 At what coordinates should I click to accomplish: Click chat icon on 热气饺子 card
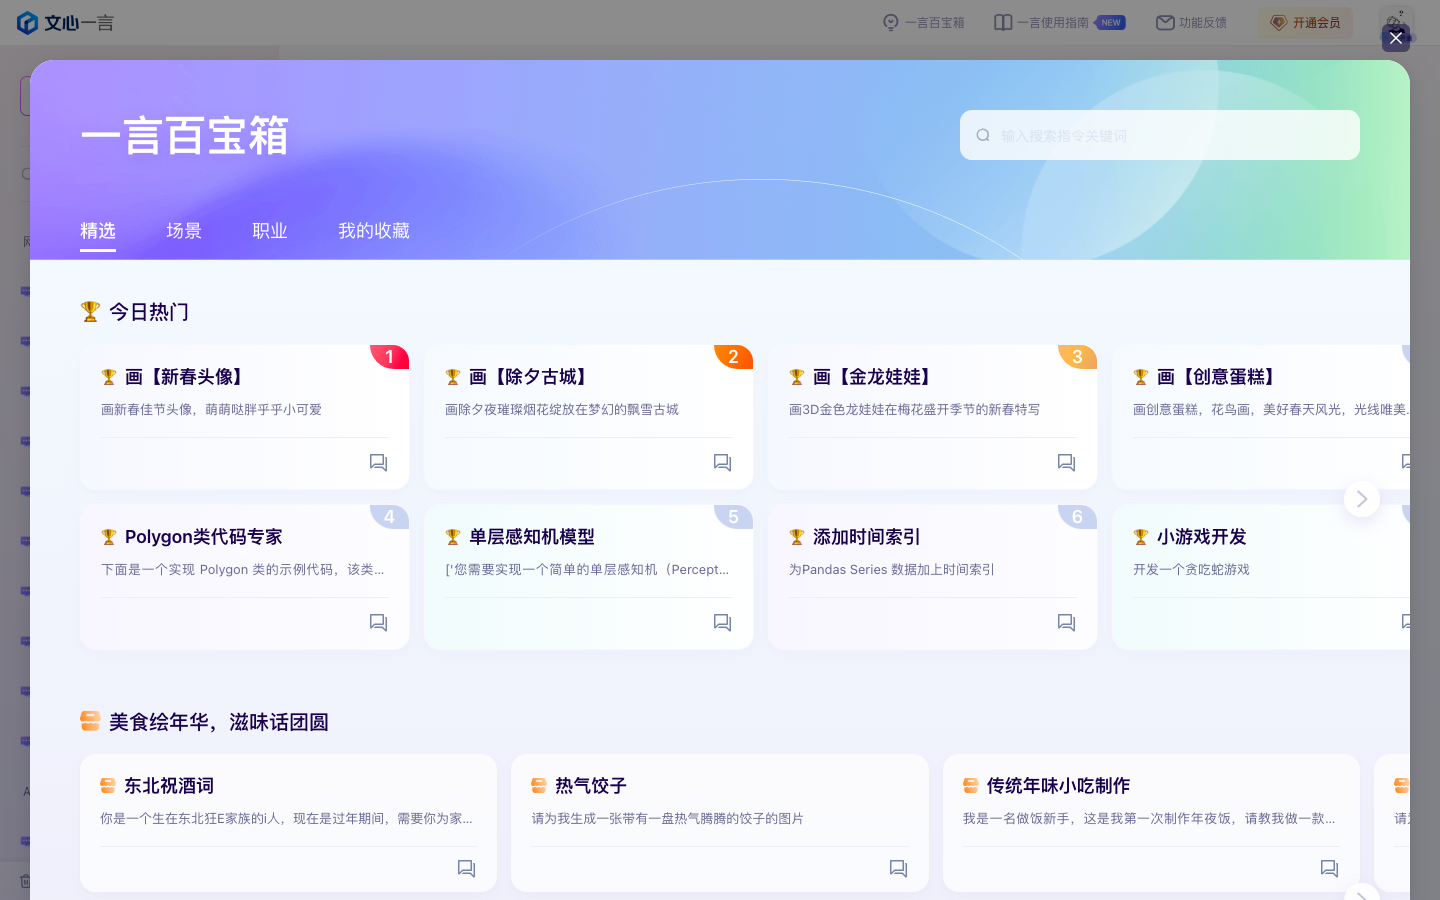point(898,868)
